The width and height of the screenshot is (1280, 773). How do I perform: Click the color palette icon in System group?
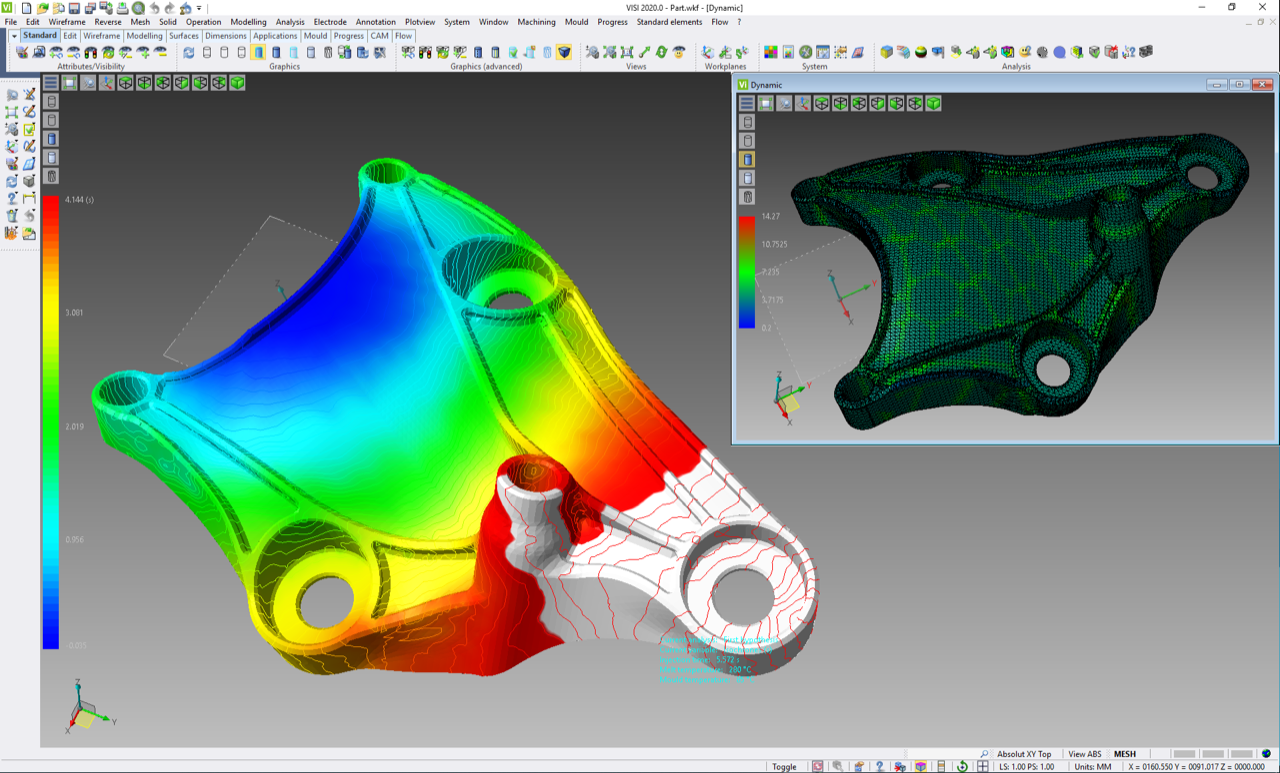point(771,52)
